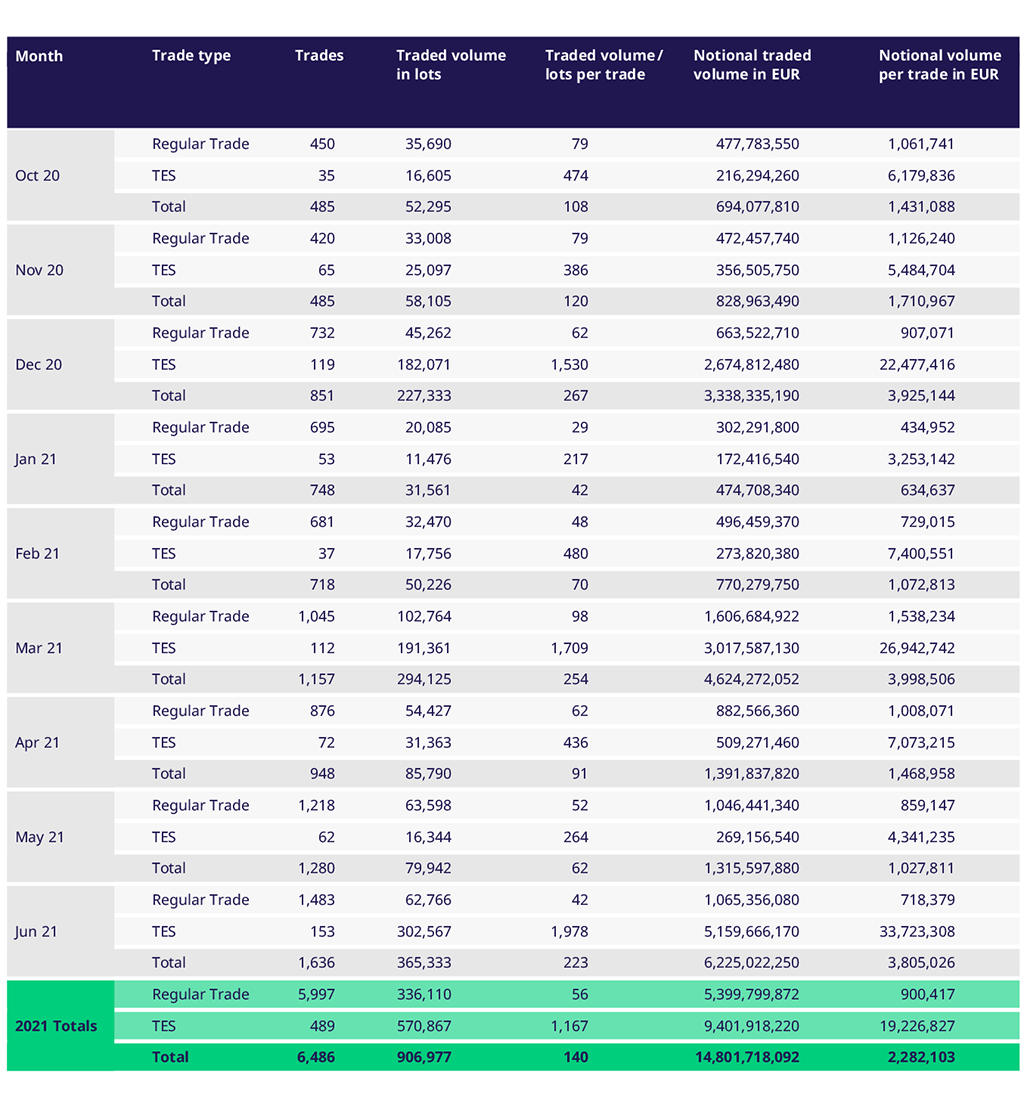The image size is (1024, 1109).
Task: Select May 21 Regular Trade count 1,218
Action: pyautogui.click(x=316, y=806)
